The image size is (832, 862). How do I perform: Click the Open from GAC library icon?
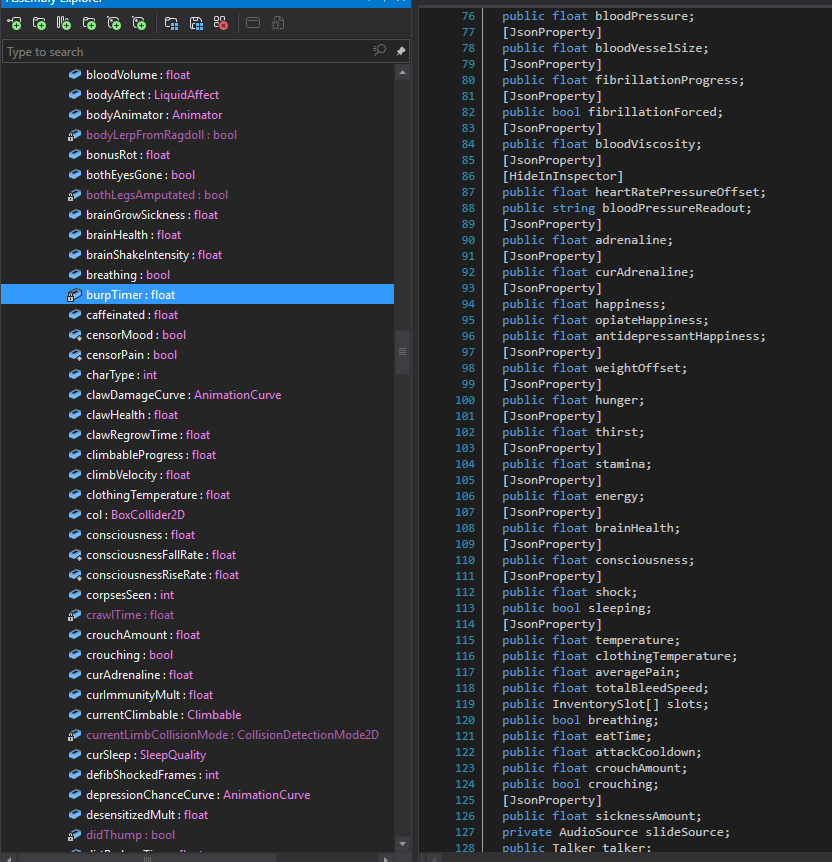coord(63,23)
